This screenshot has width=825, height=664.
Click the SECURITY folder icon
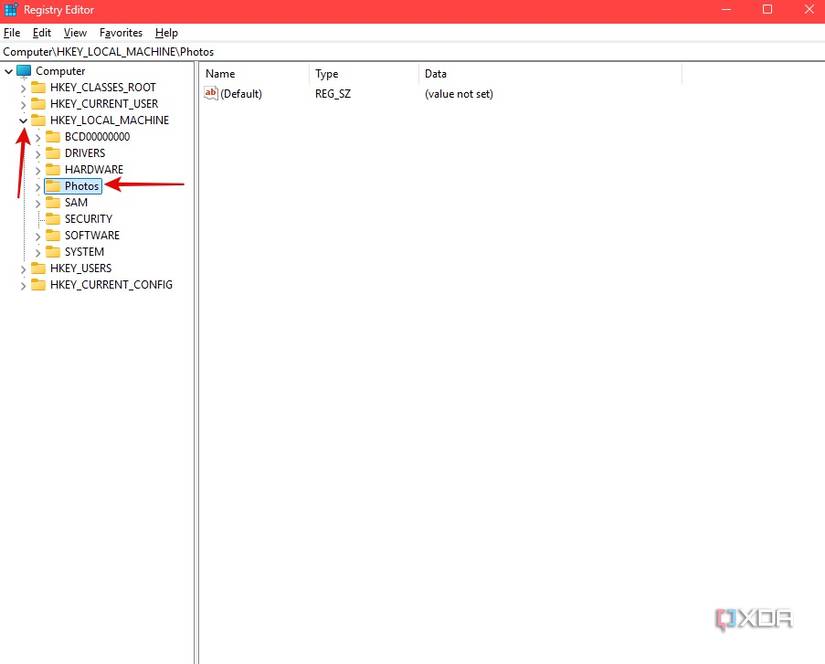tap(53, 219)
